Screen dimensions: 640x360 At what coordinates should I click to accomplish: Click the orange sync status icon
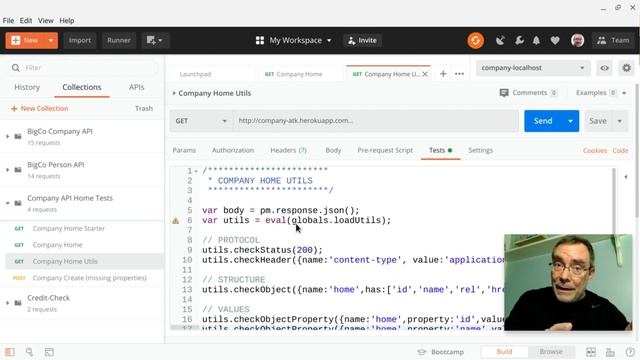tap(476, 40)
